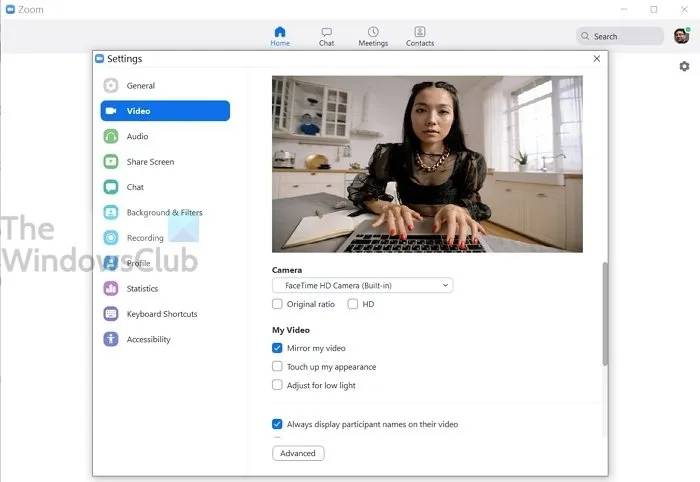Select the Audio headphone icon
The width and height of the screenshot is (700, 482).
(111, 137)
